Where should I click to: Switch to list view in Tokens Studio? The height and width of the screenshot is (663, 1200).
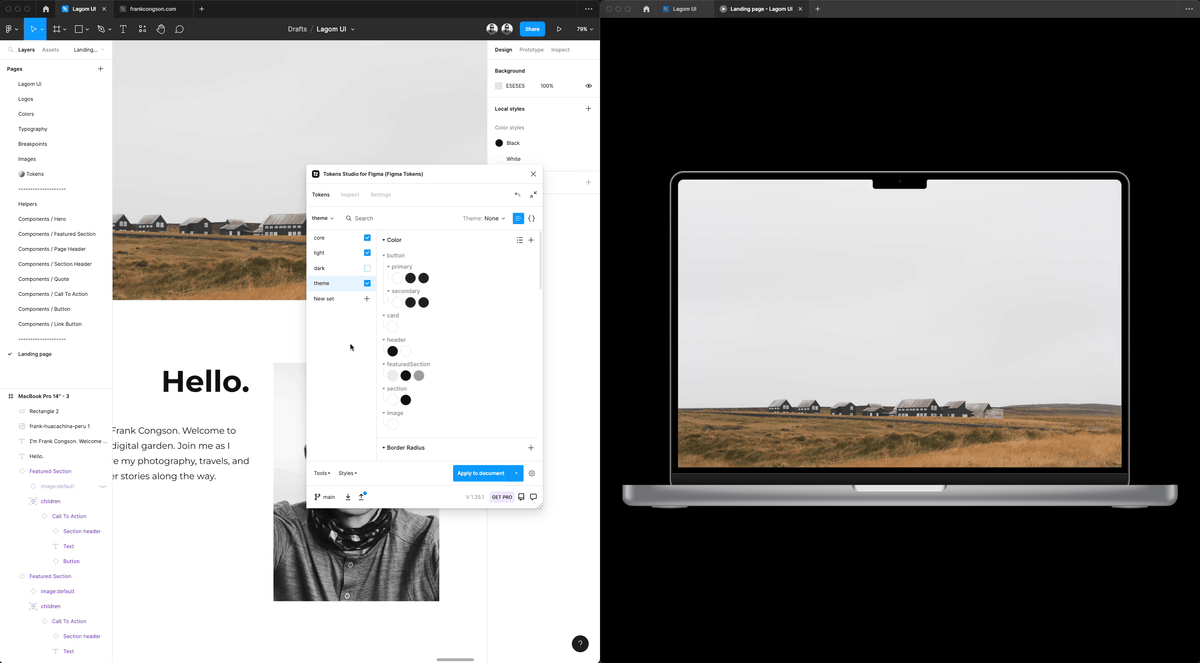[x=518, y=218]
